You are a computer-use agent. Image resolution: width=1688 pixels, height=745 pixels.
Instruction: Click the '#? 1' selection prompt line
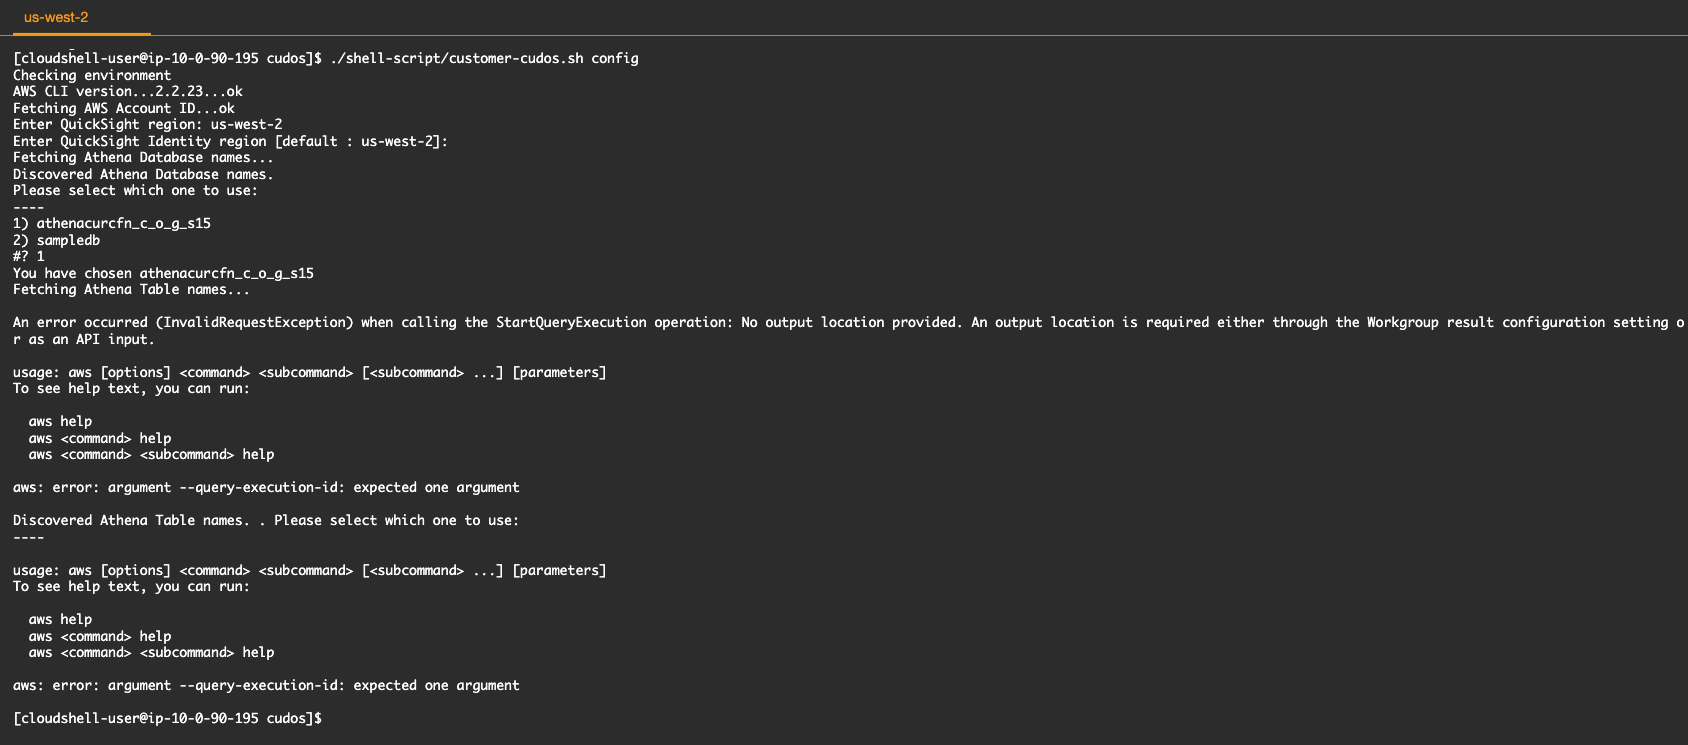coord(29,256)
